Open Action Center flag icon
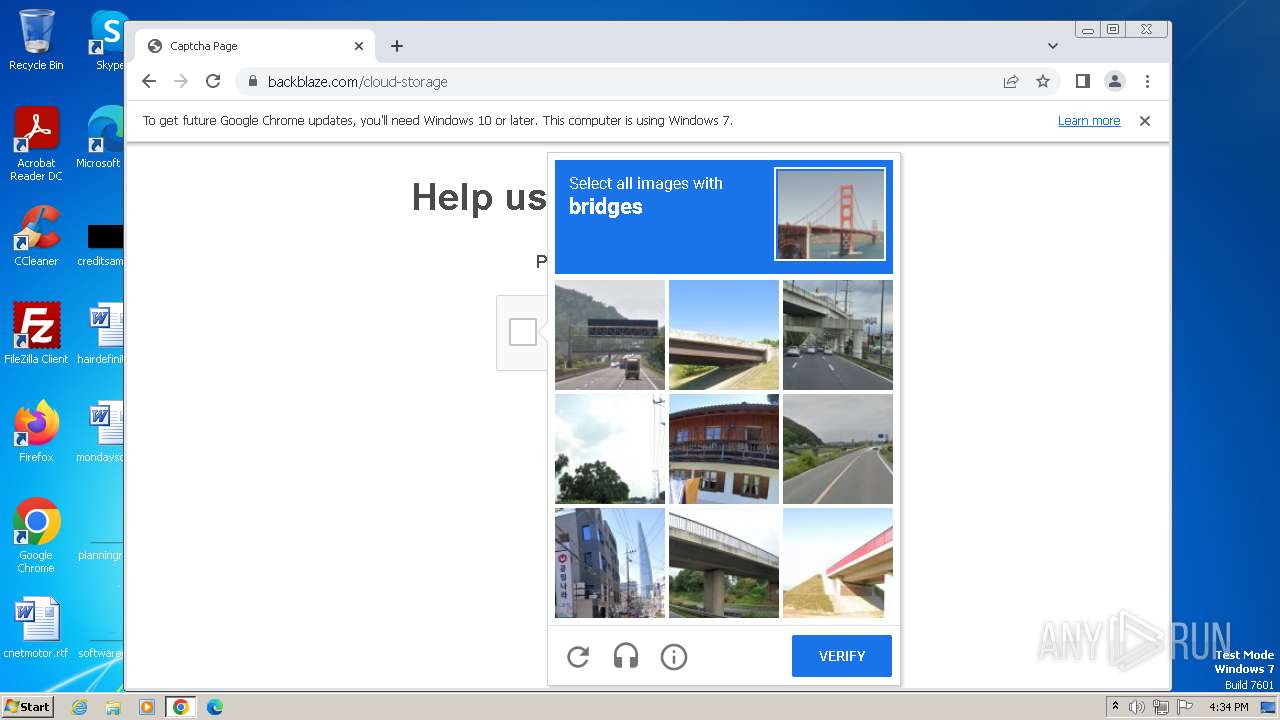The height and width of the screenshot is (720, 1280). tap(1184, 707)
